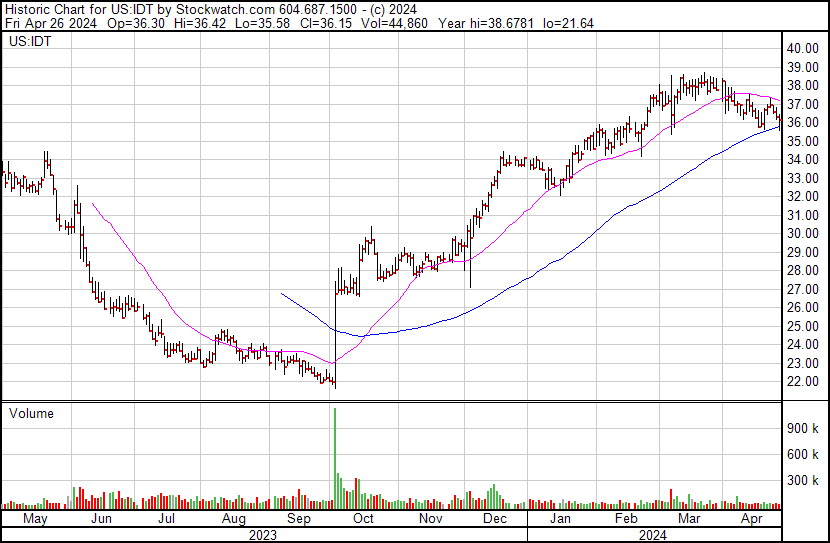Click the May month label
830x543 pixels.
(35, 519)
